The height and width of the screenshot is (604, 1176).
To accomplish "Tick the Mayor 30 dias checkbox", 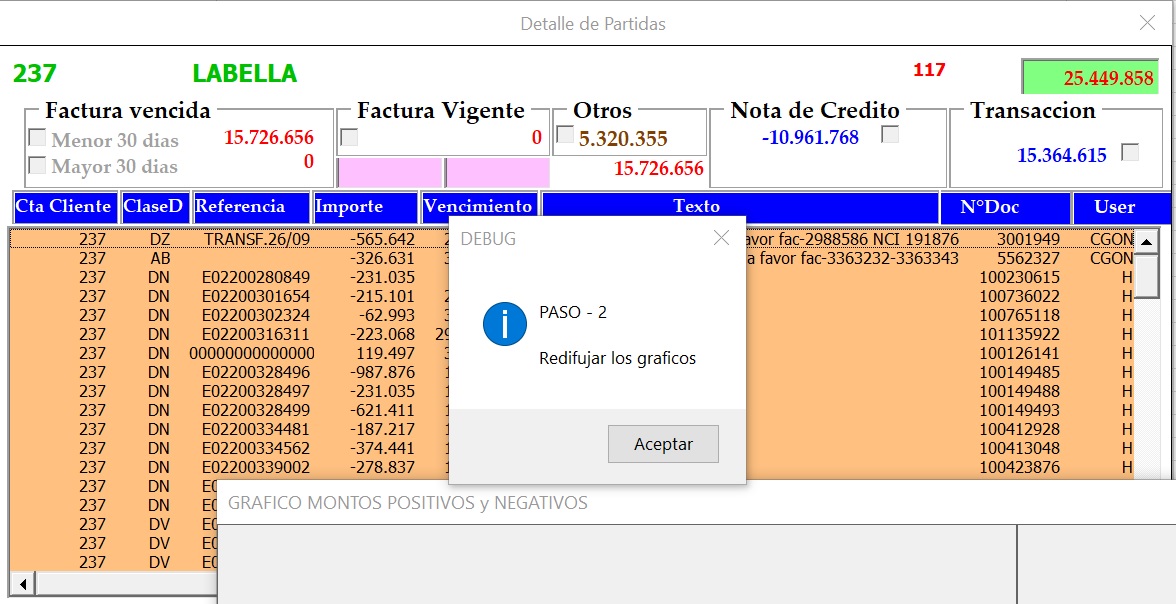I will tap(37, 164).
